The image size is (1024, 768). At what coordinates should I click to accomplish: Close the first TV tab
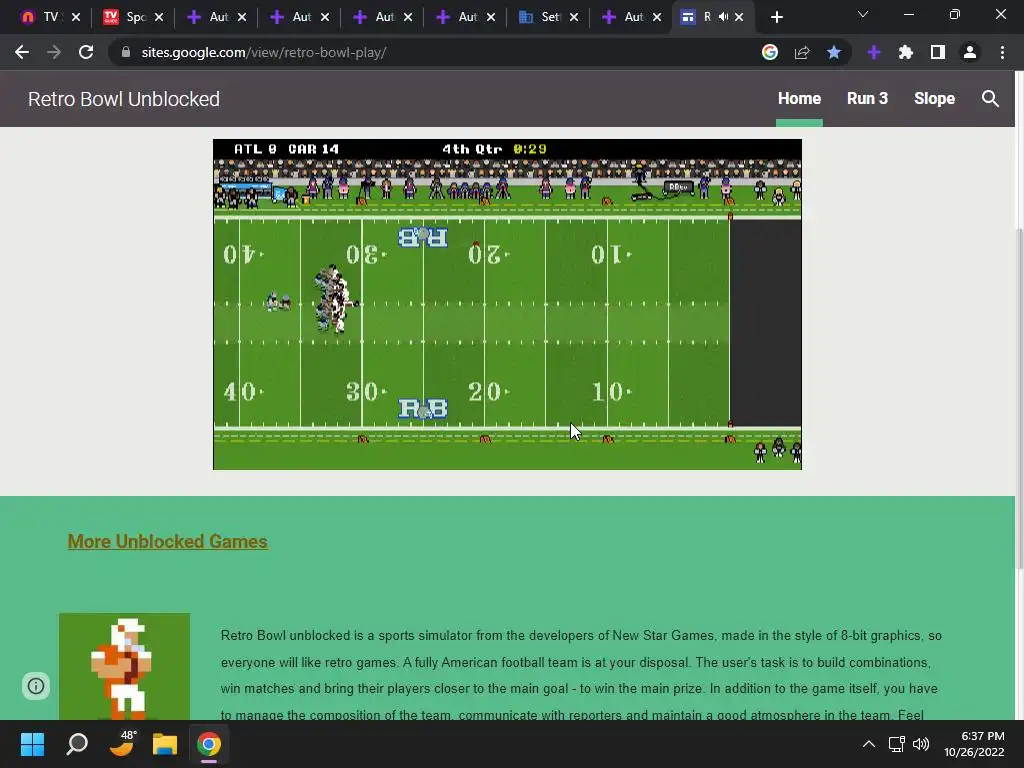pyautogui.click(x=76, y=17)
